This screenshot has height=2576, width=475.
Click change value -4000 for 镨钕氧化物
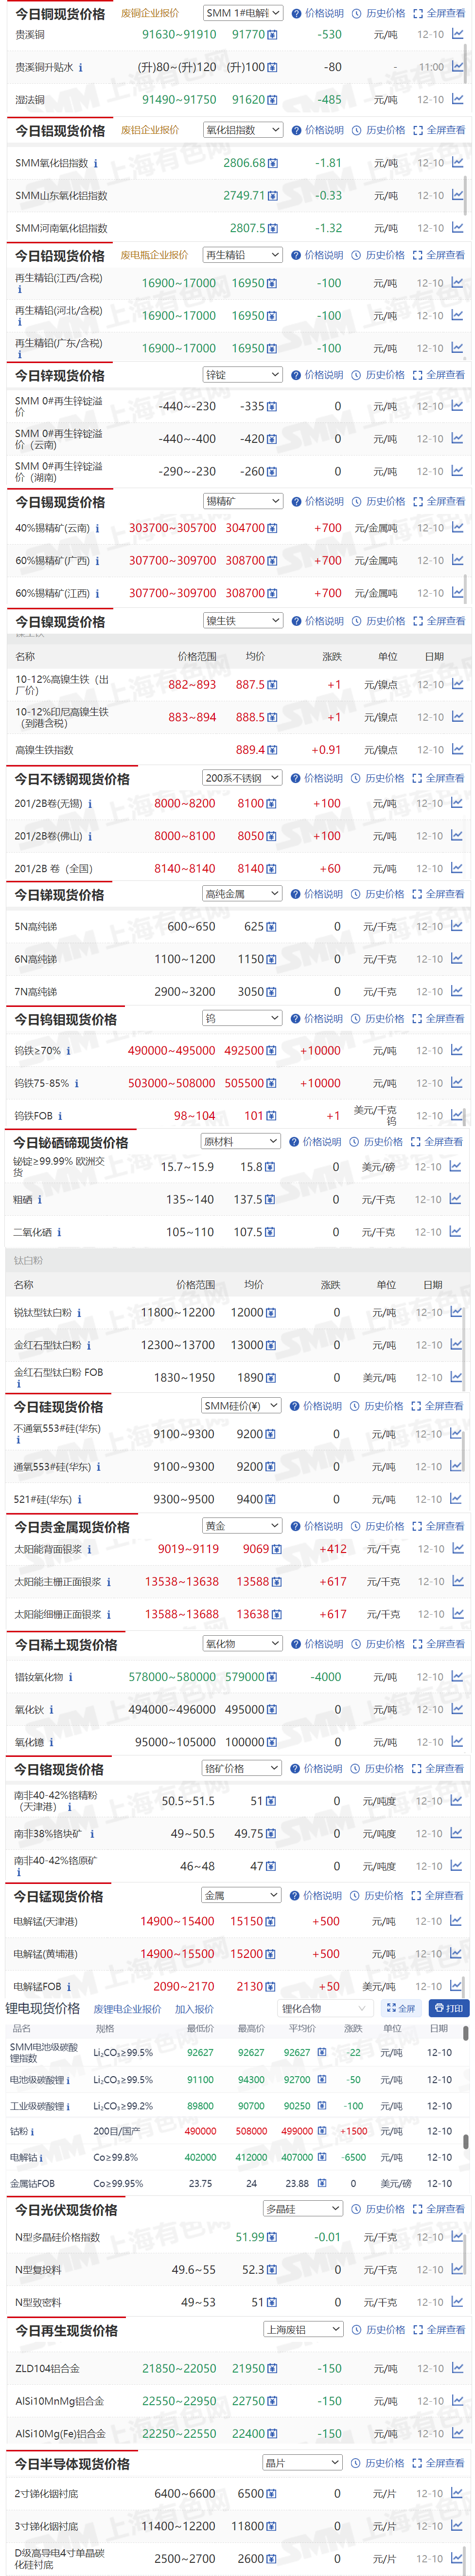tap(326, 1676)
